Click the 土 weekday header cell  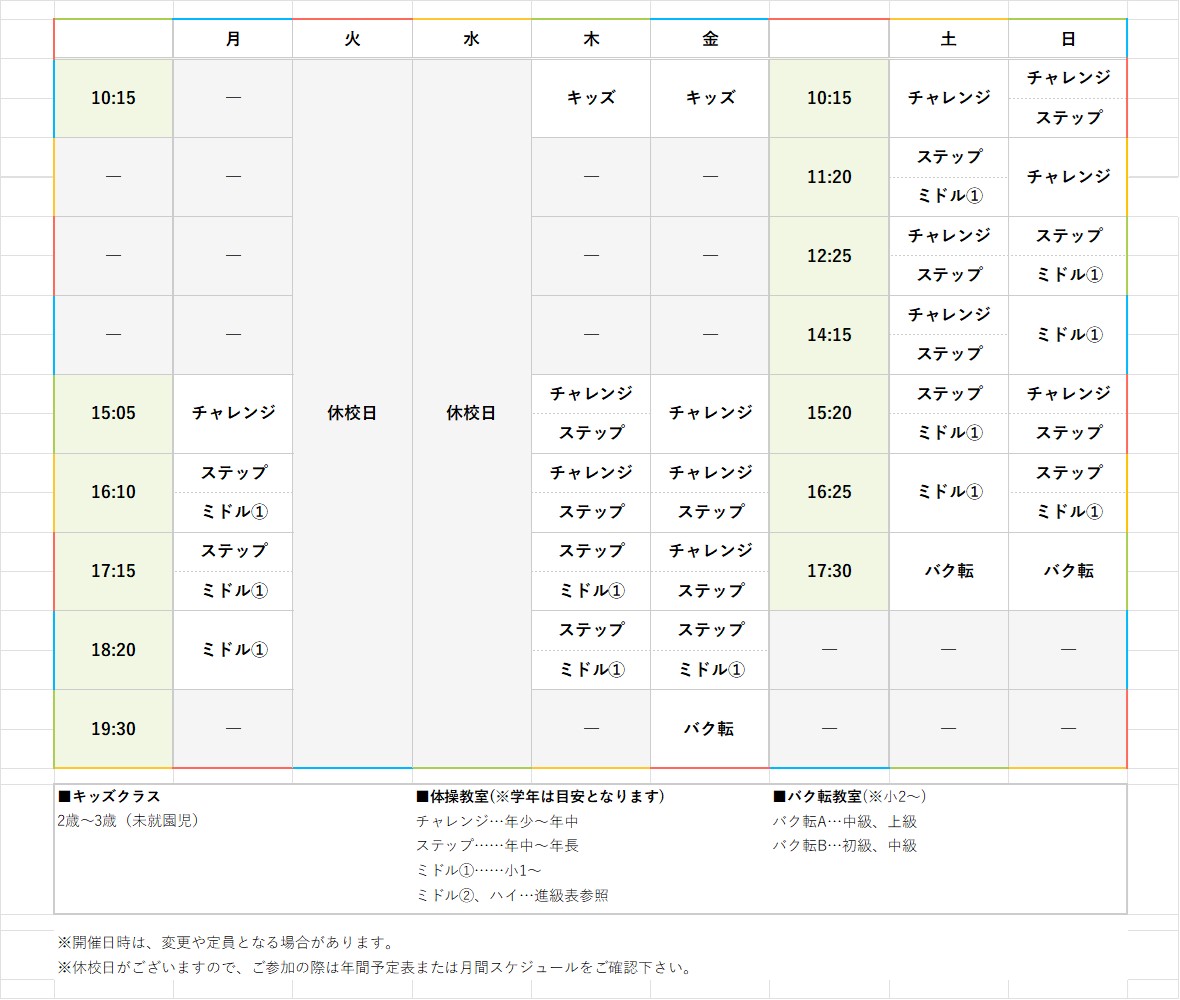948,39
